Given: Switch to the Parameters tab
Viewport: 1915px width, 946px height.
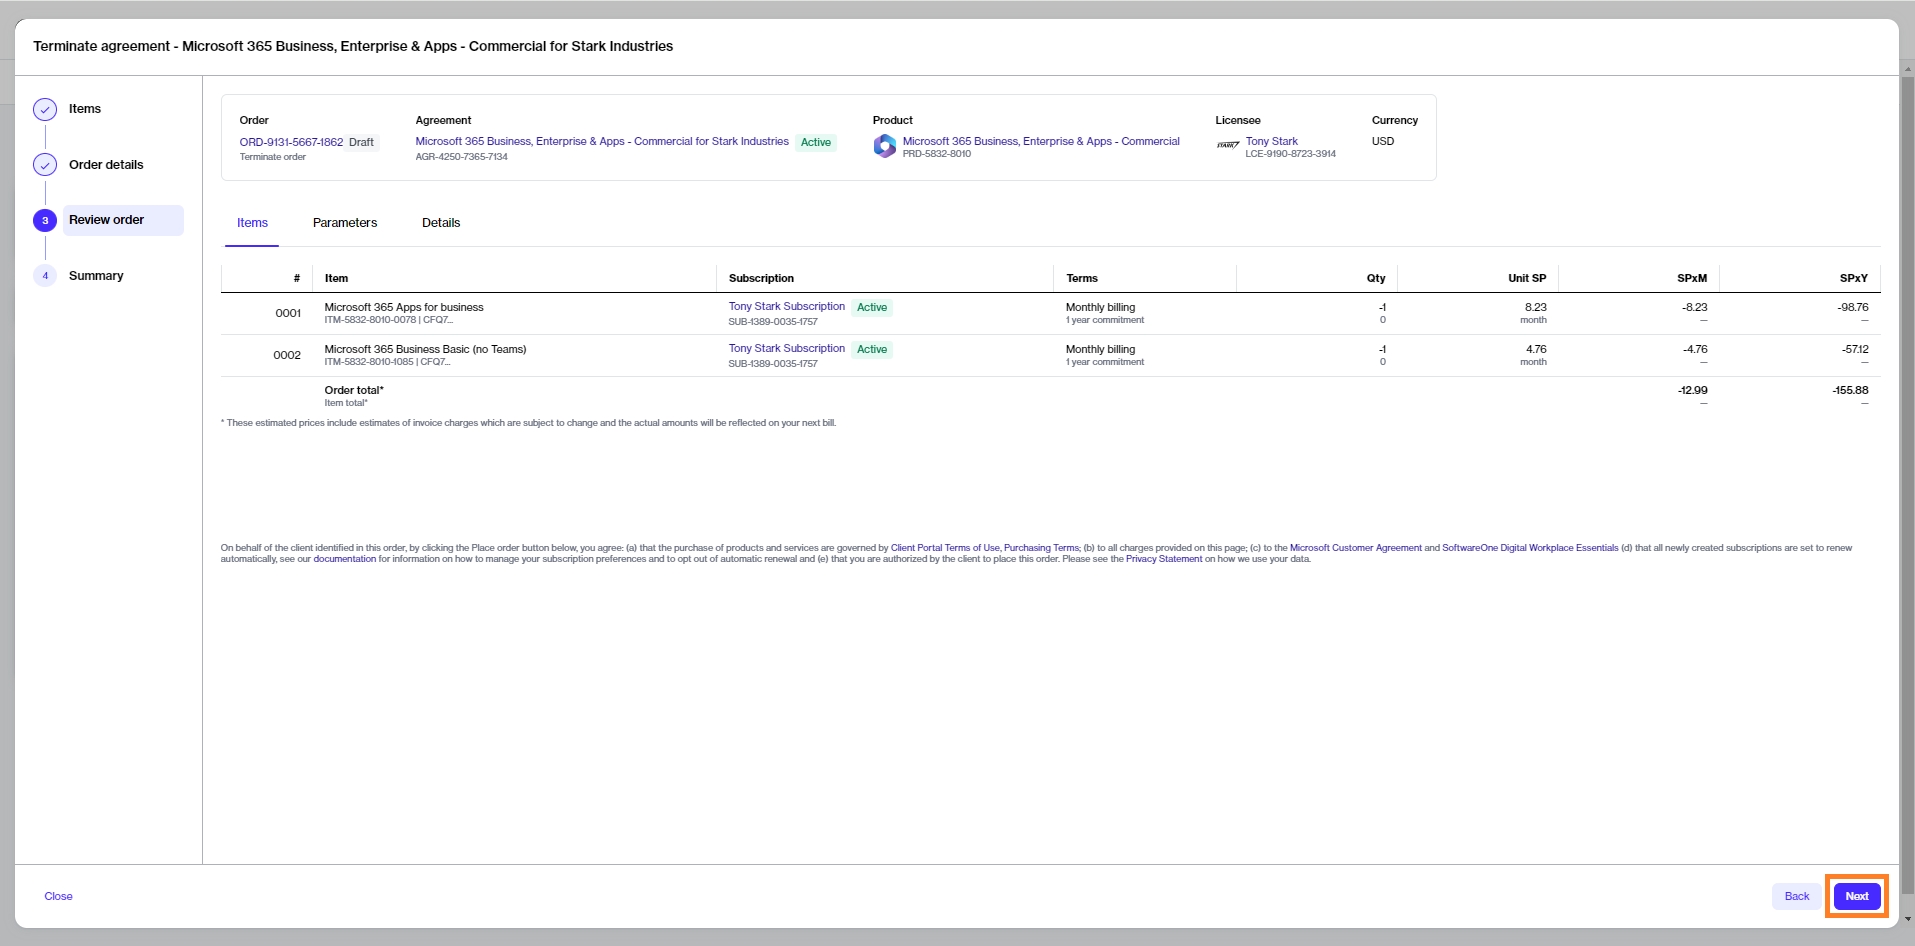Looking at the screenshot, I should [x=344, y=223].
